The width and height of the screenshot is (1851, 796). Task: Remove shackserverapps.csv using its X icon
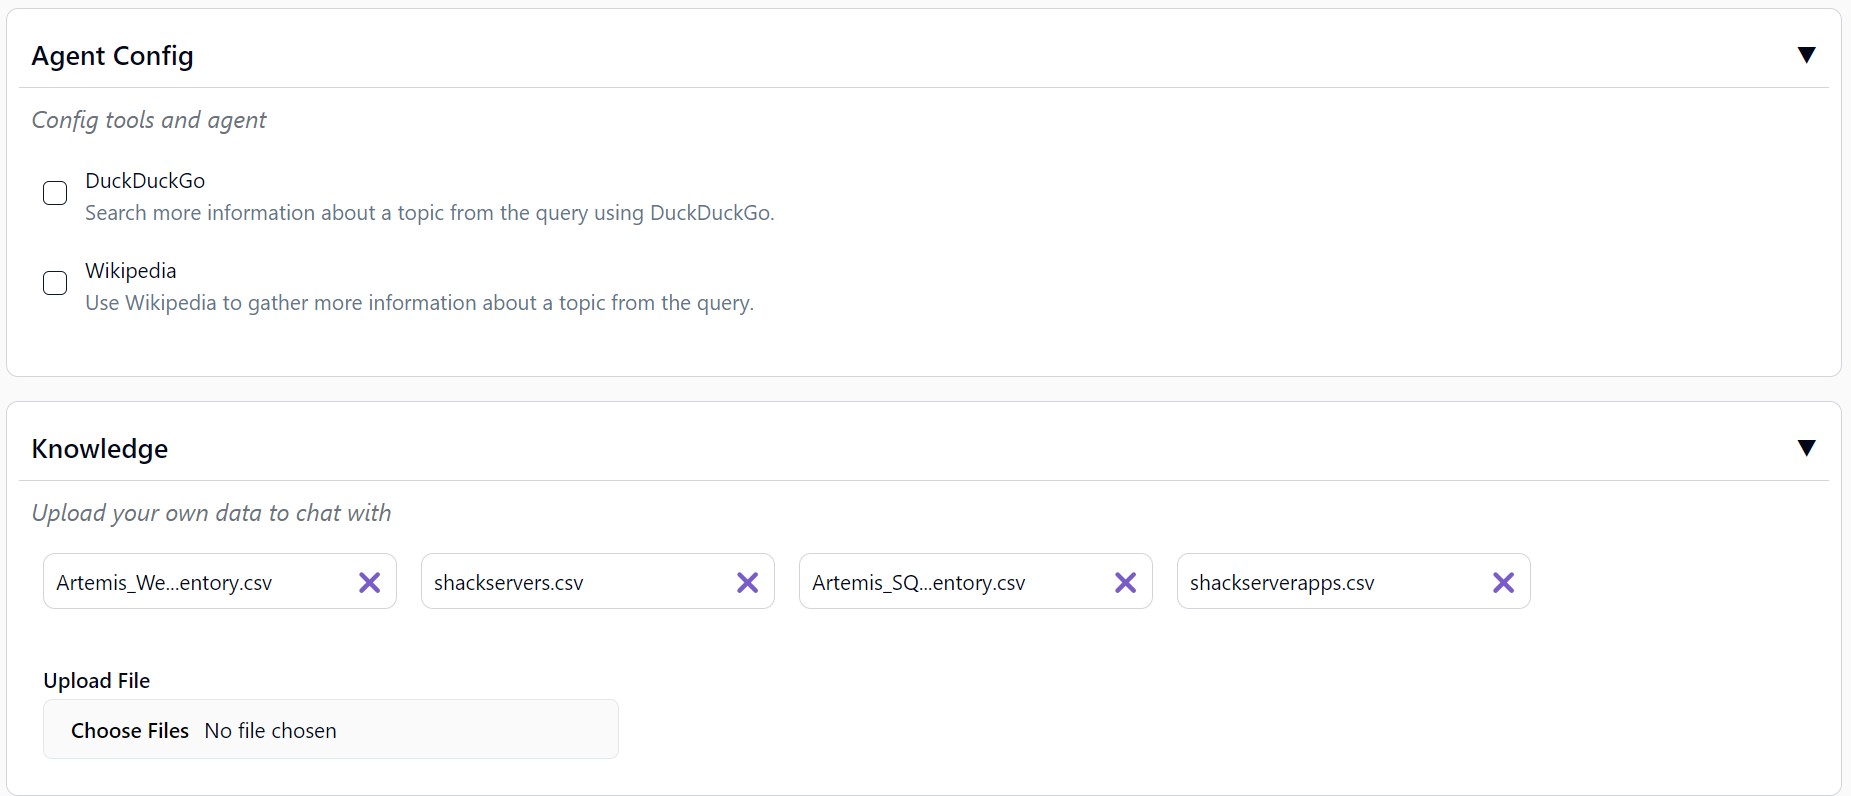point(1503,583)
